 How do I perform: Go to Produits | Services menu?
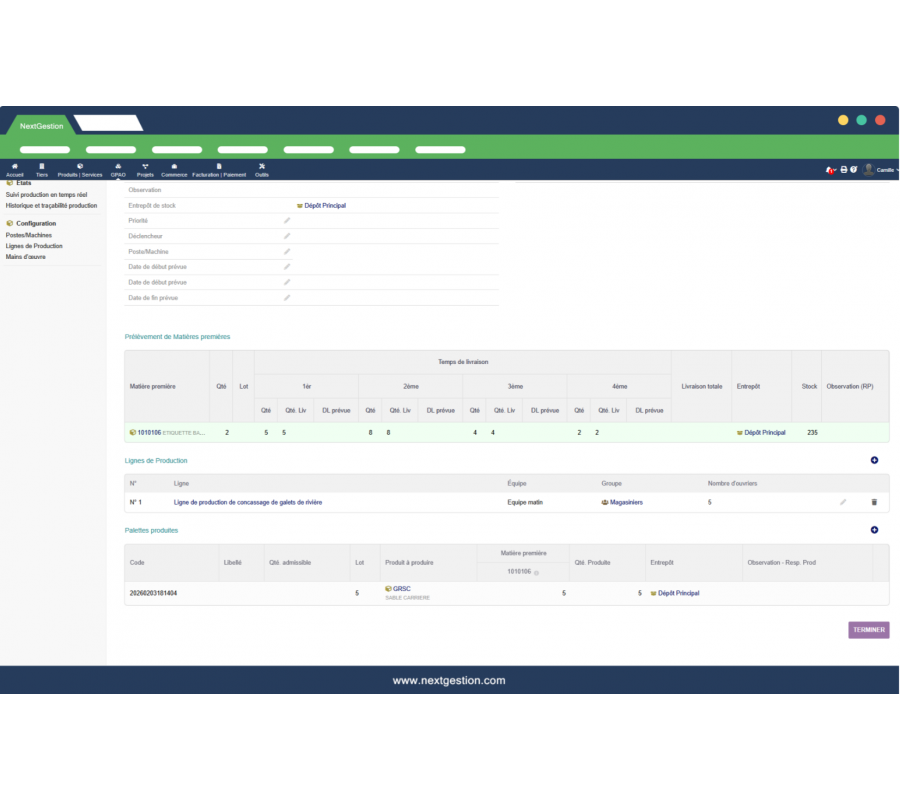coord(80,170)
